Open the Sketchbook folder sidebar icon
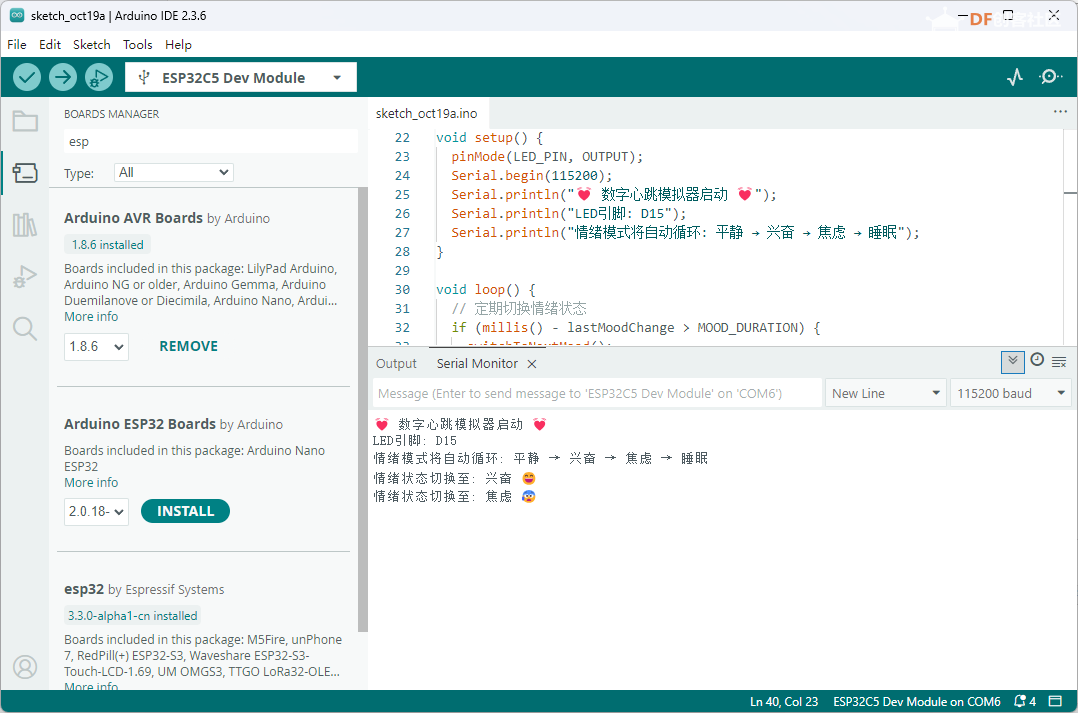Screen dimensions: 1078x713 tap(25, 122)
